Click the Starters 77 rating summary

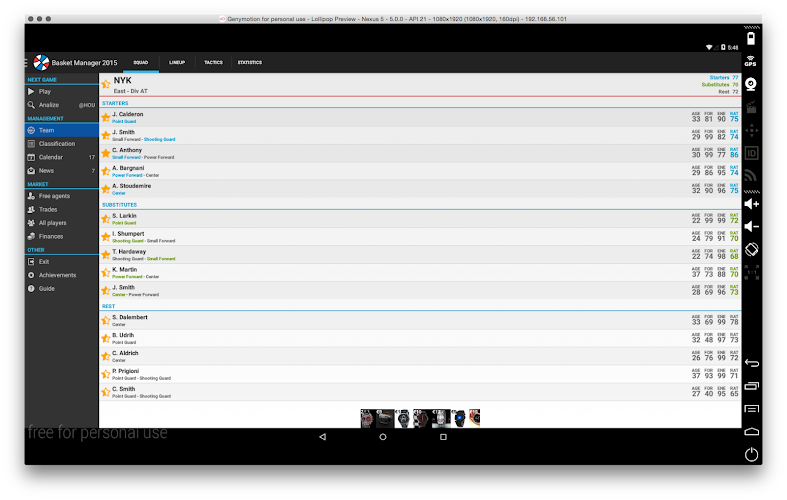724,78
